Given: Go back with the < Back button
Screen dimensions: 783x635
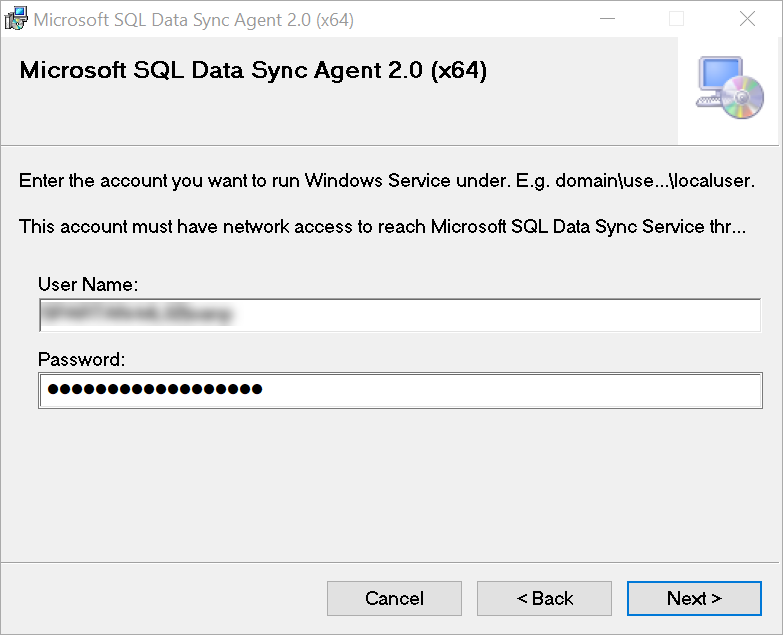Looking at the screenshot, I should coord(544,598).
